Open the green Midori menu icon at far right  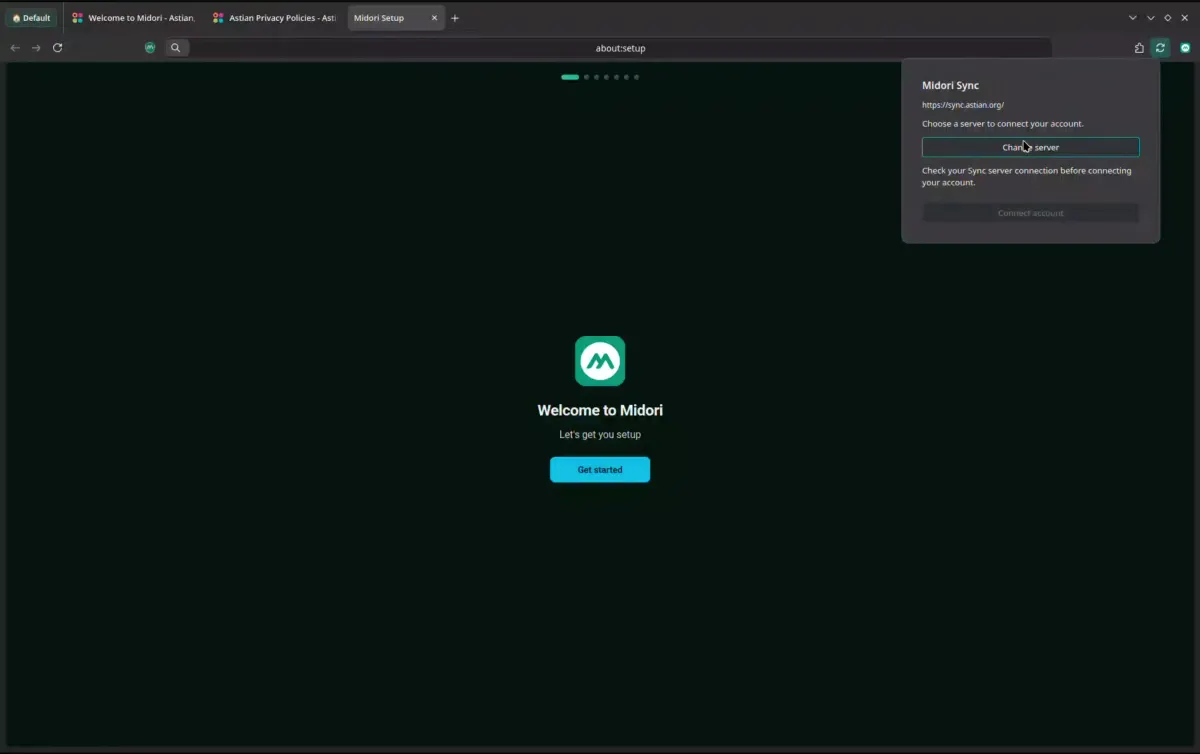[x=1185, y=48]
